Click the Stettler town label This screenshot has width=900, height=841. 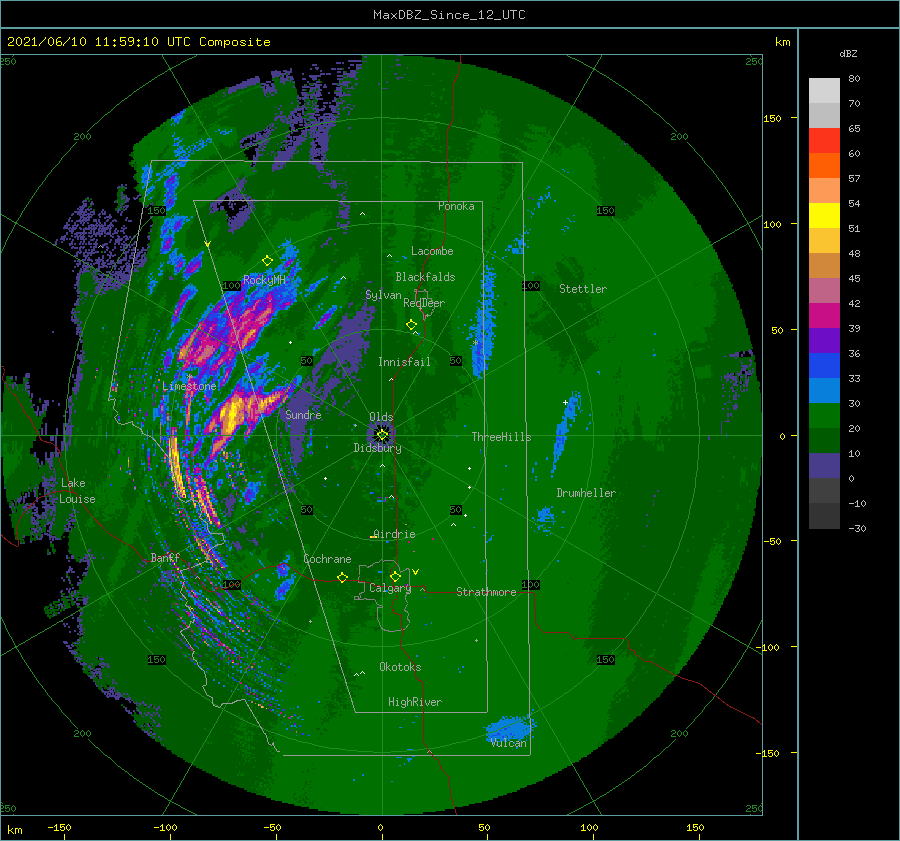point(583,289)
